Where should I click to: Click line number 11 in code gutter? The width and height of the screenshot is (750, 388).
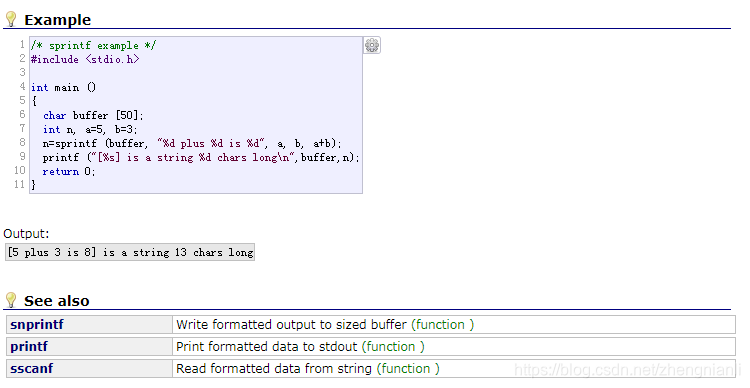(x=20, y=184)
